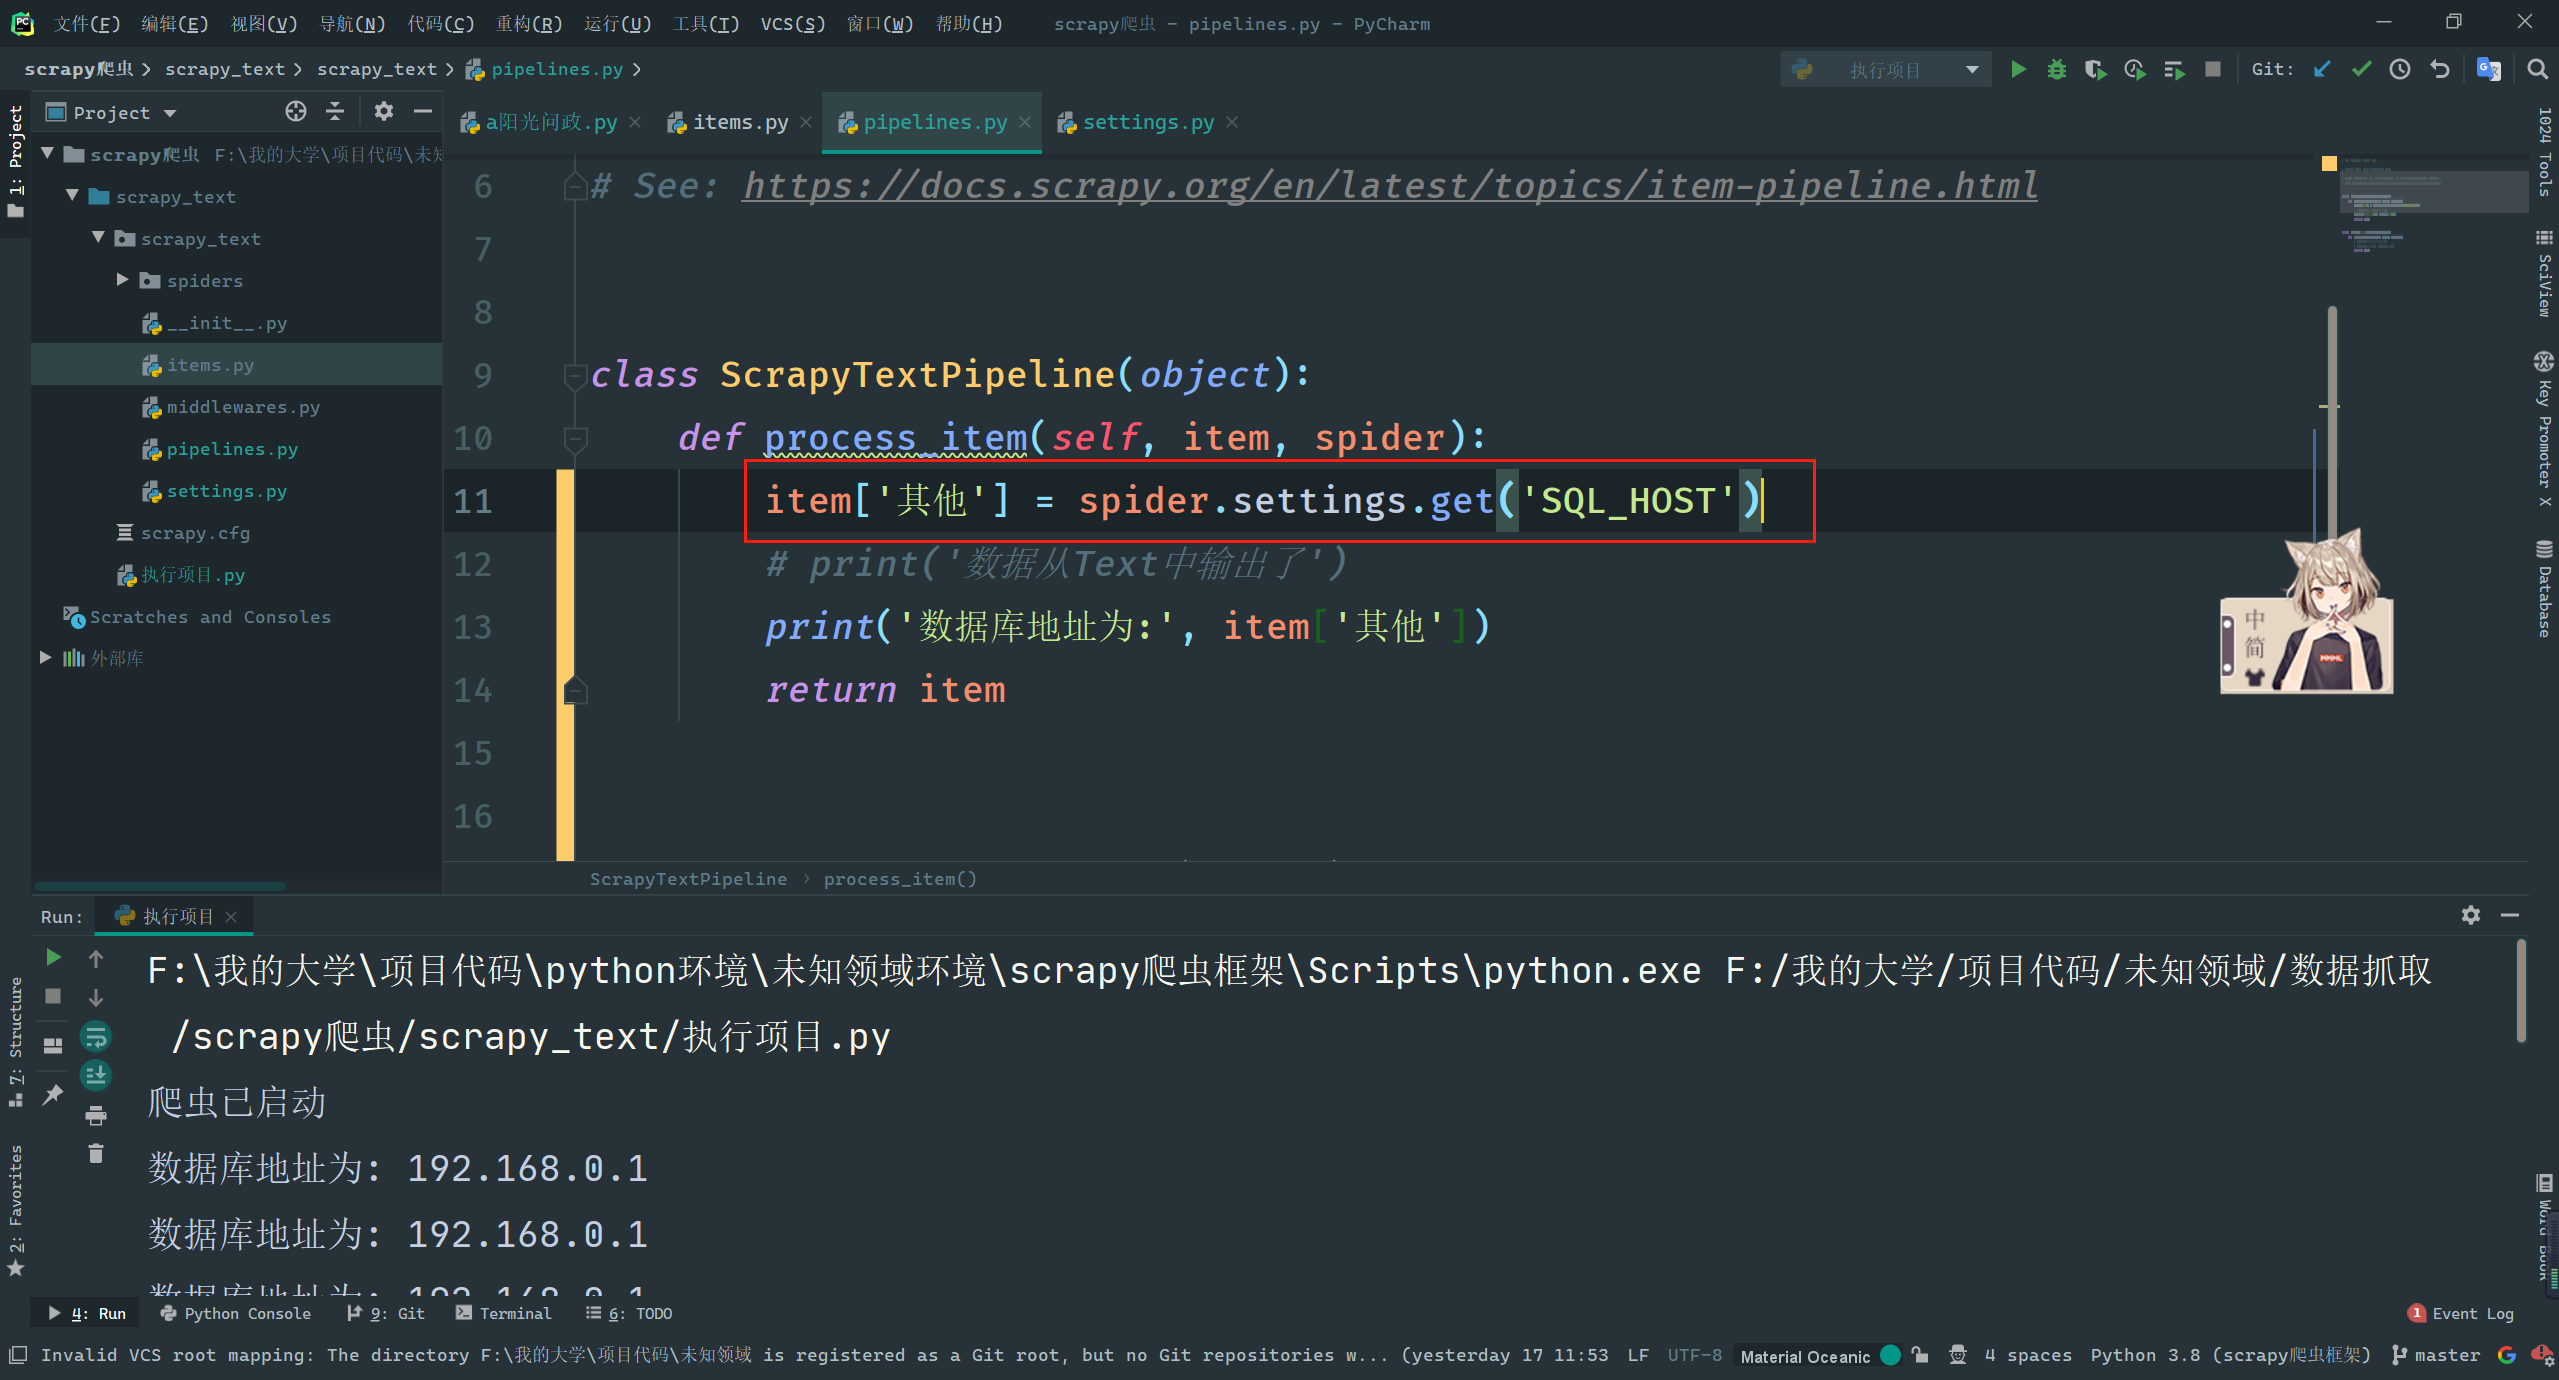
Task: Click the Git update project arrow icon
Action: click(x=2322, y=69)
